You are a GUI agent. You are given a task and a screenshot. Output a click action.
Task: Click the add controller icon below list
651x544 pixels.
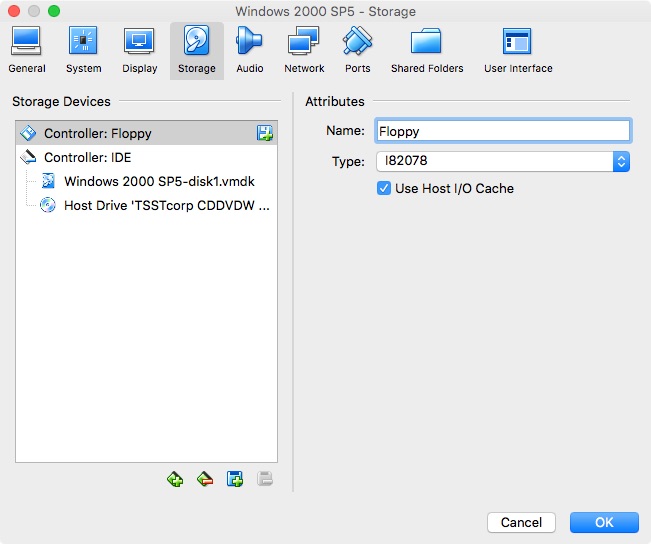click(175, 479)
